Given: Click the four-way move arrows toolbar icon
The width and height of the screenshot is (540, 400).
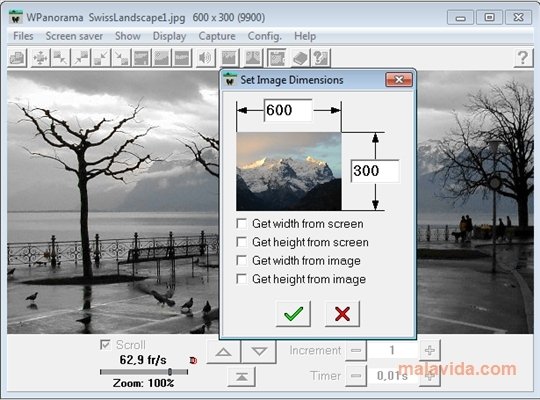Looking at the screenshot, I should coord(40,58).
